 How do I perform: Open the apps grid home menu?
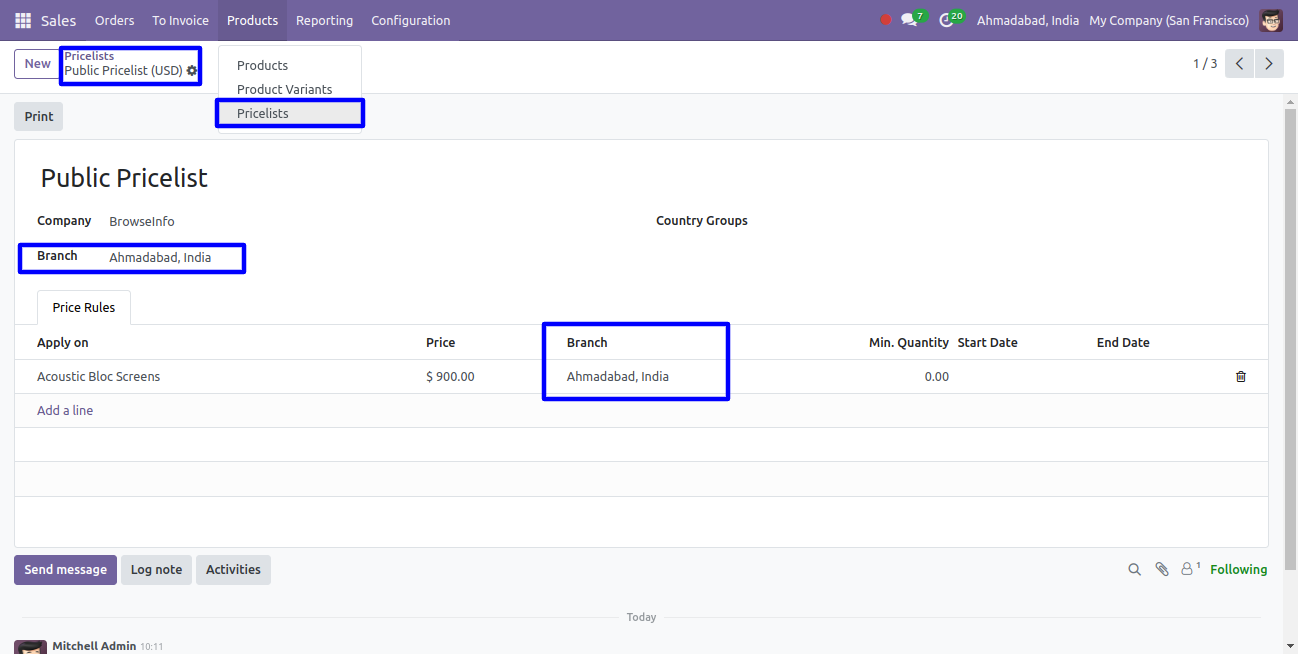[x=23, y=20]
